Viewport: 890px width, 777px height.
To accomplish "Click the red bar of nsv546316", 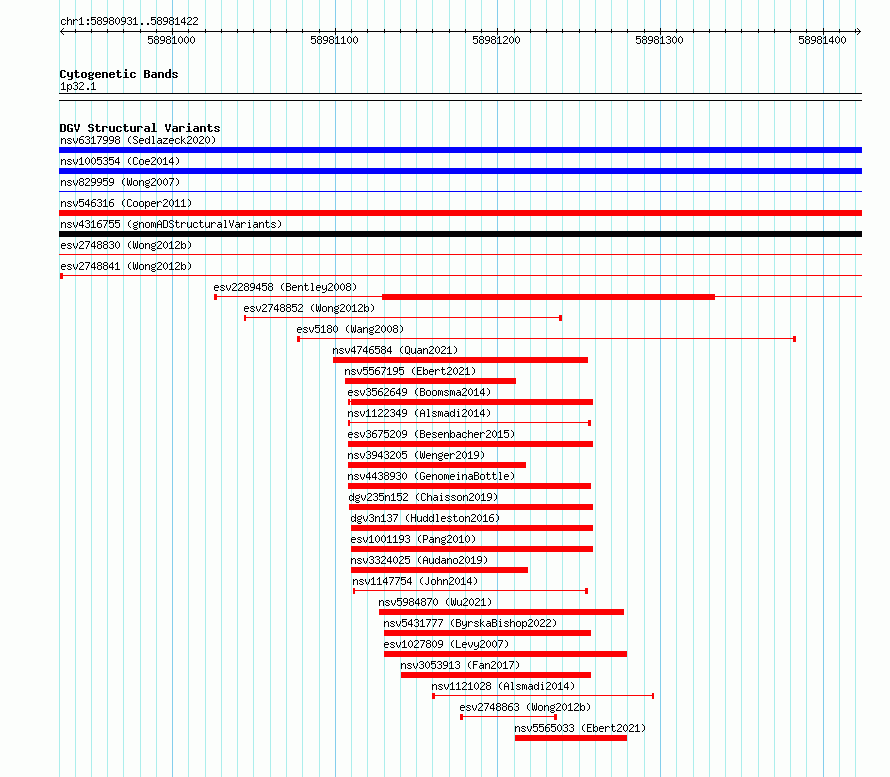I will pos(460,213).
